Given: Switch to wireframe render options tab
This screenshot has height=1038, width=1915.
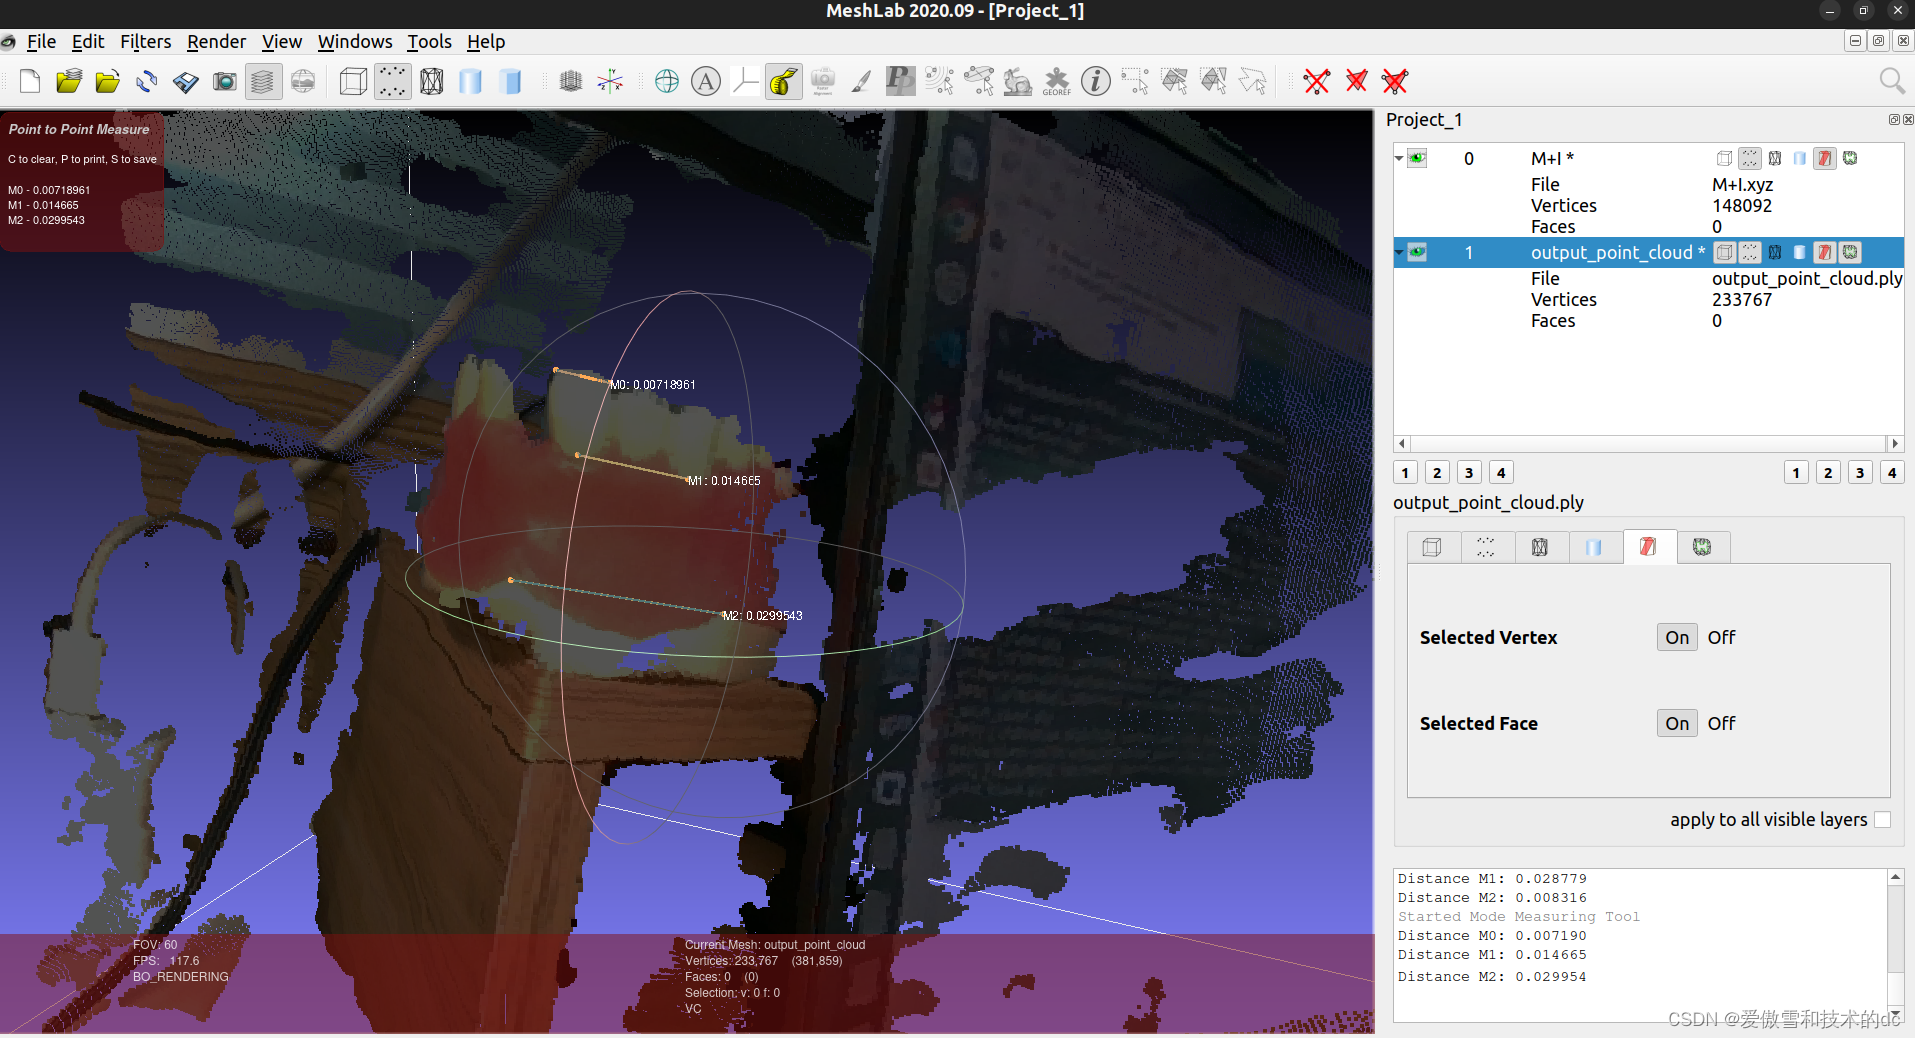Looking at the screenshot, I should coord(1541,547).
